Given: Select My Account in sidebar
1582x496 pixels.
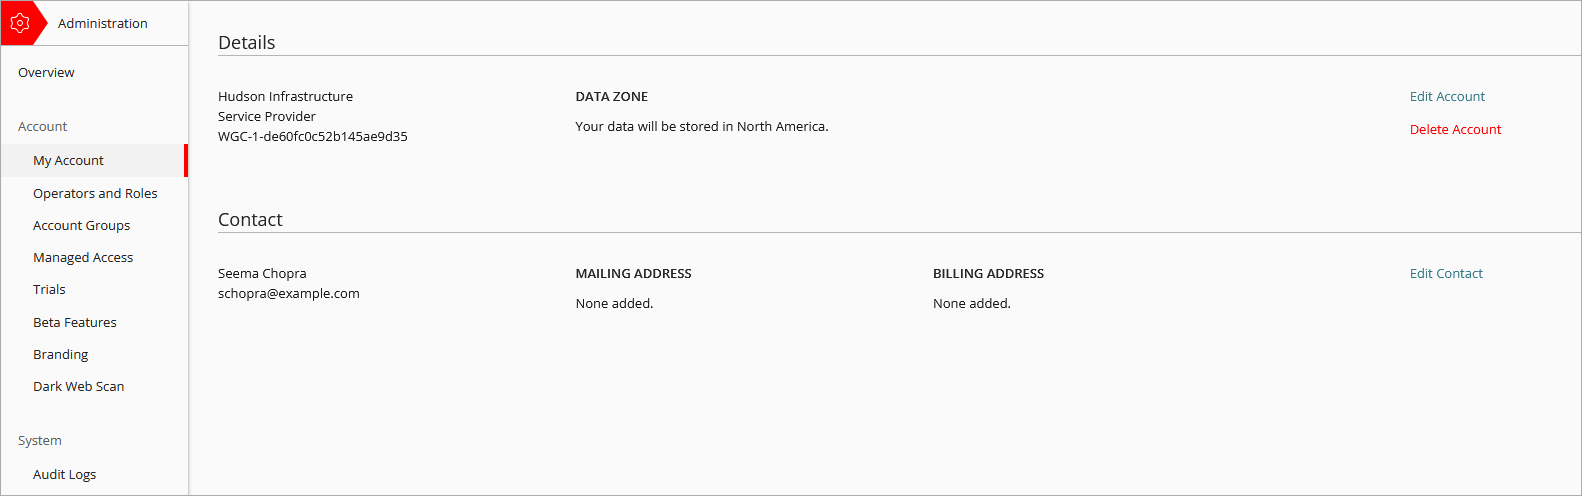Looking at the screenshot, I should pos(68,161).
